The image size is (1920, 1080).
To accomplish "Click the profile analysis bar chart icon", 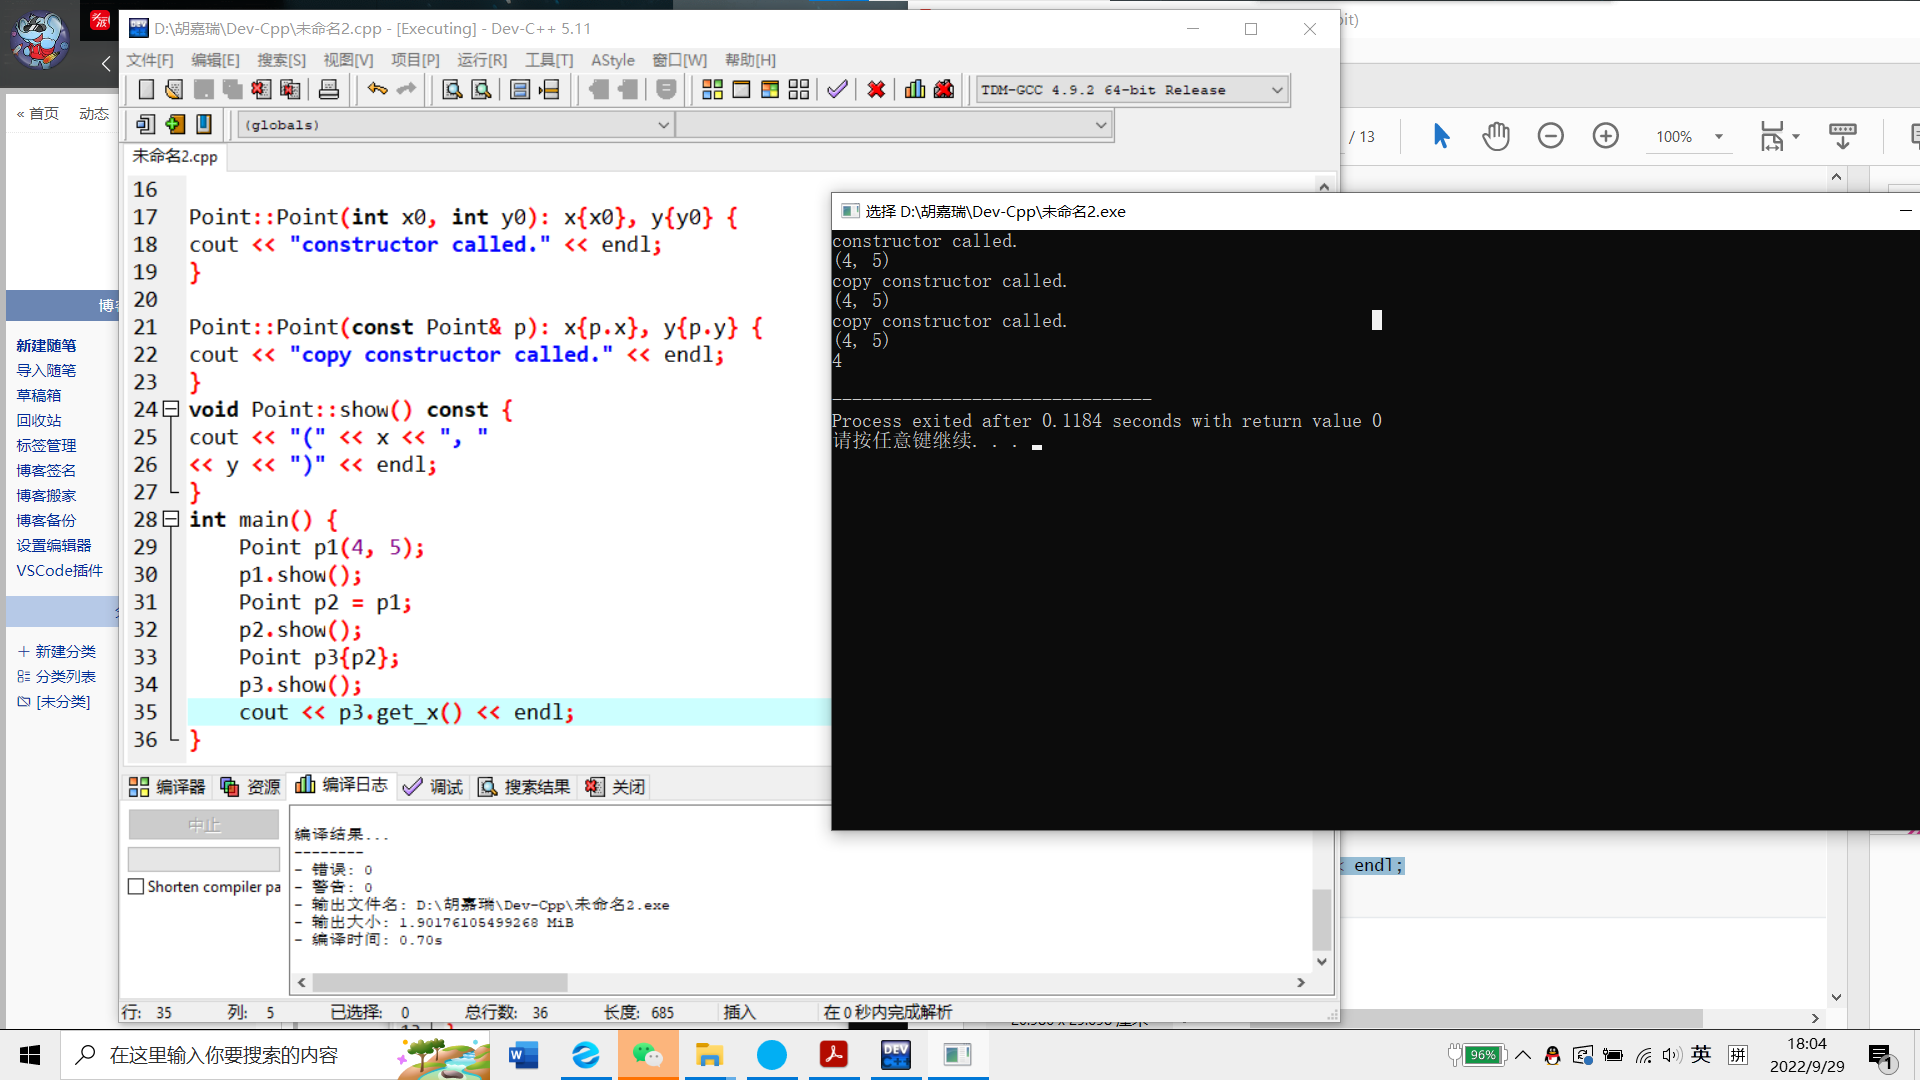I will [914, 90].
